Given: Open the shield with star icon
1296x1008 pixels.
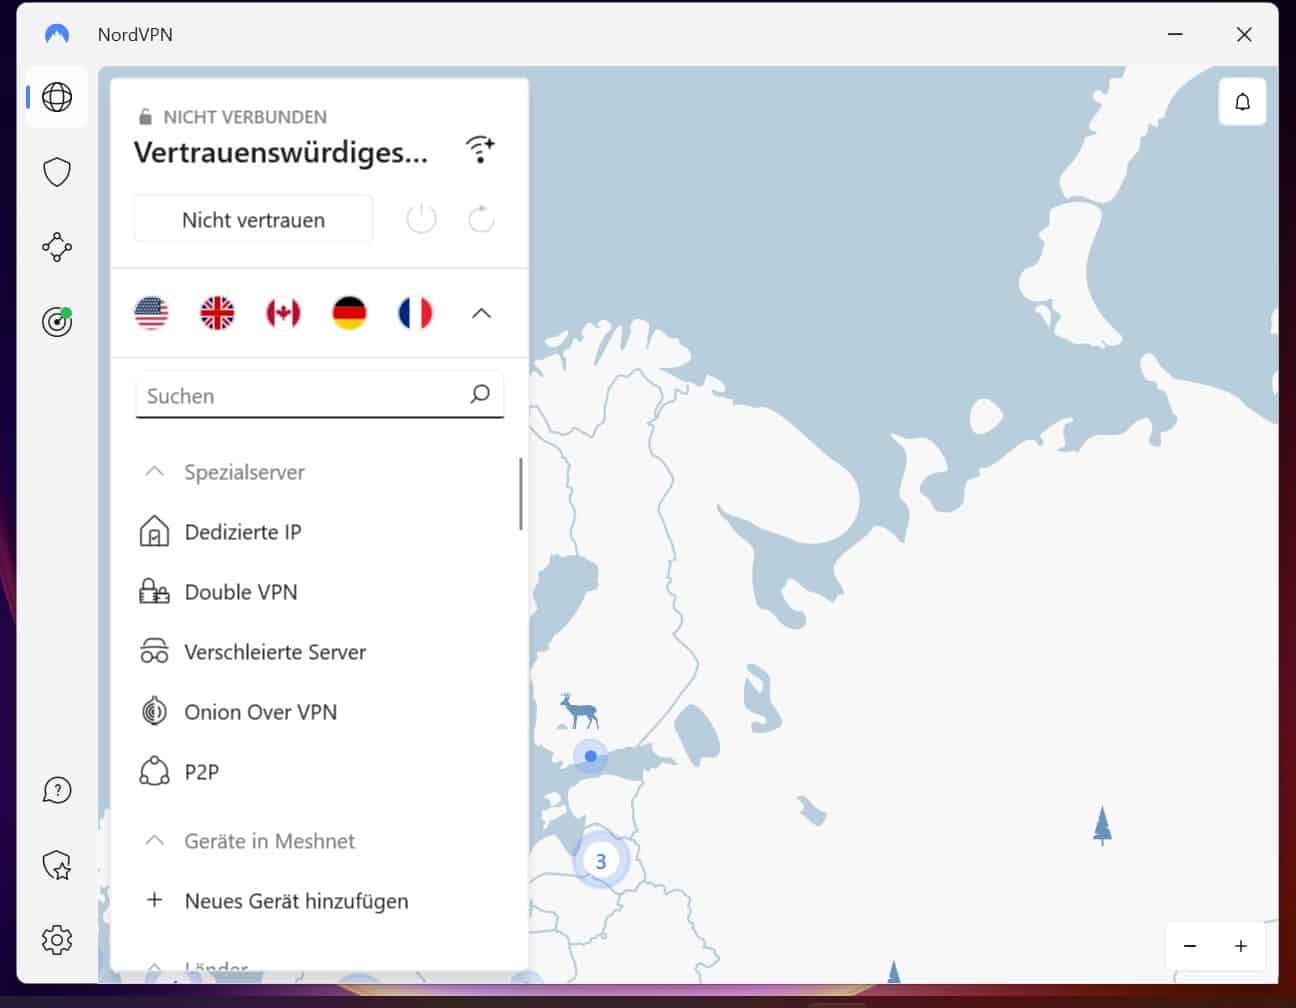Looking at the screenshot, I should click(57, 865).
